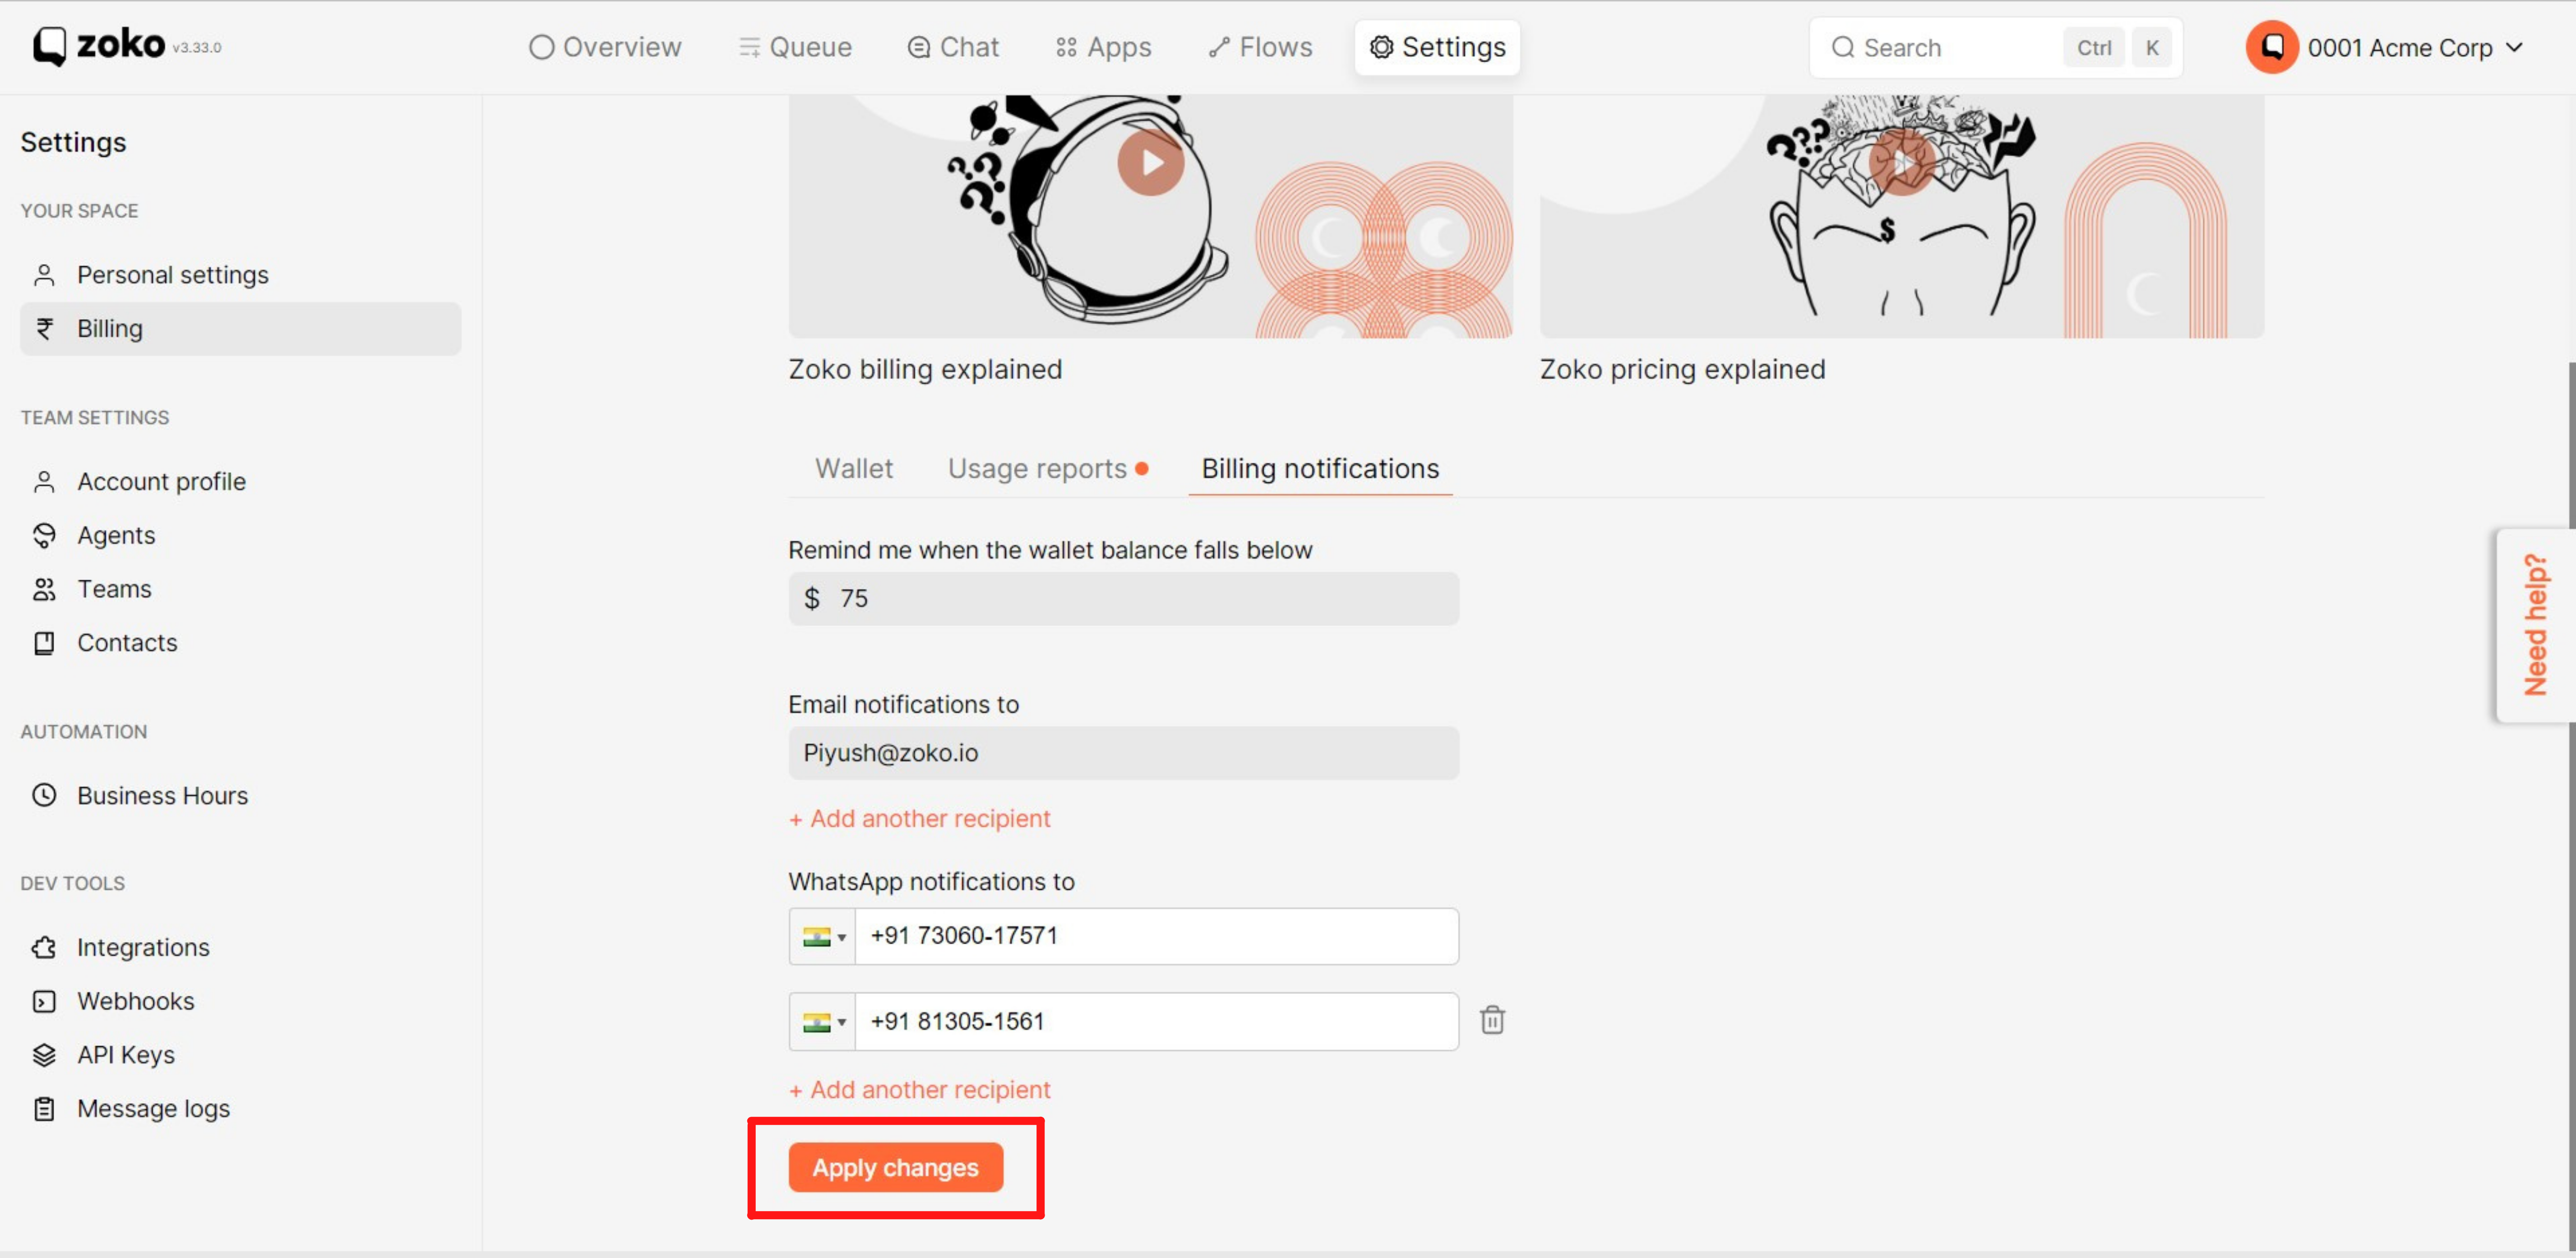Image resolution: width=2576 pixels, height=1258 pixels.
Task: Open Business Hours settings
Action: 240,796
